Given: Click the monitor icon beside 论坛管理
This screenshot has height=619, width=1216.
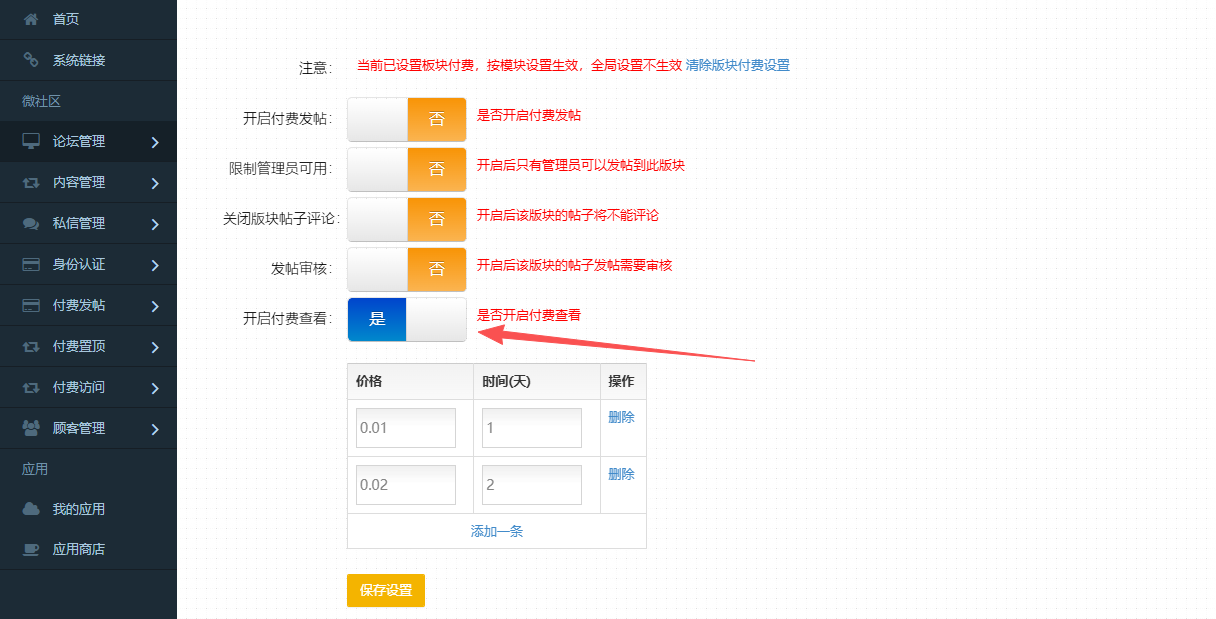Looking at the screenshot, I should pyautogui.click(x=31, y=141).
